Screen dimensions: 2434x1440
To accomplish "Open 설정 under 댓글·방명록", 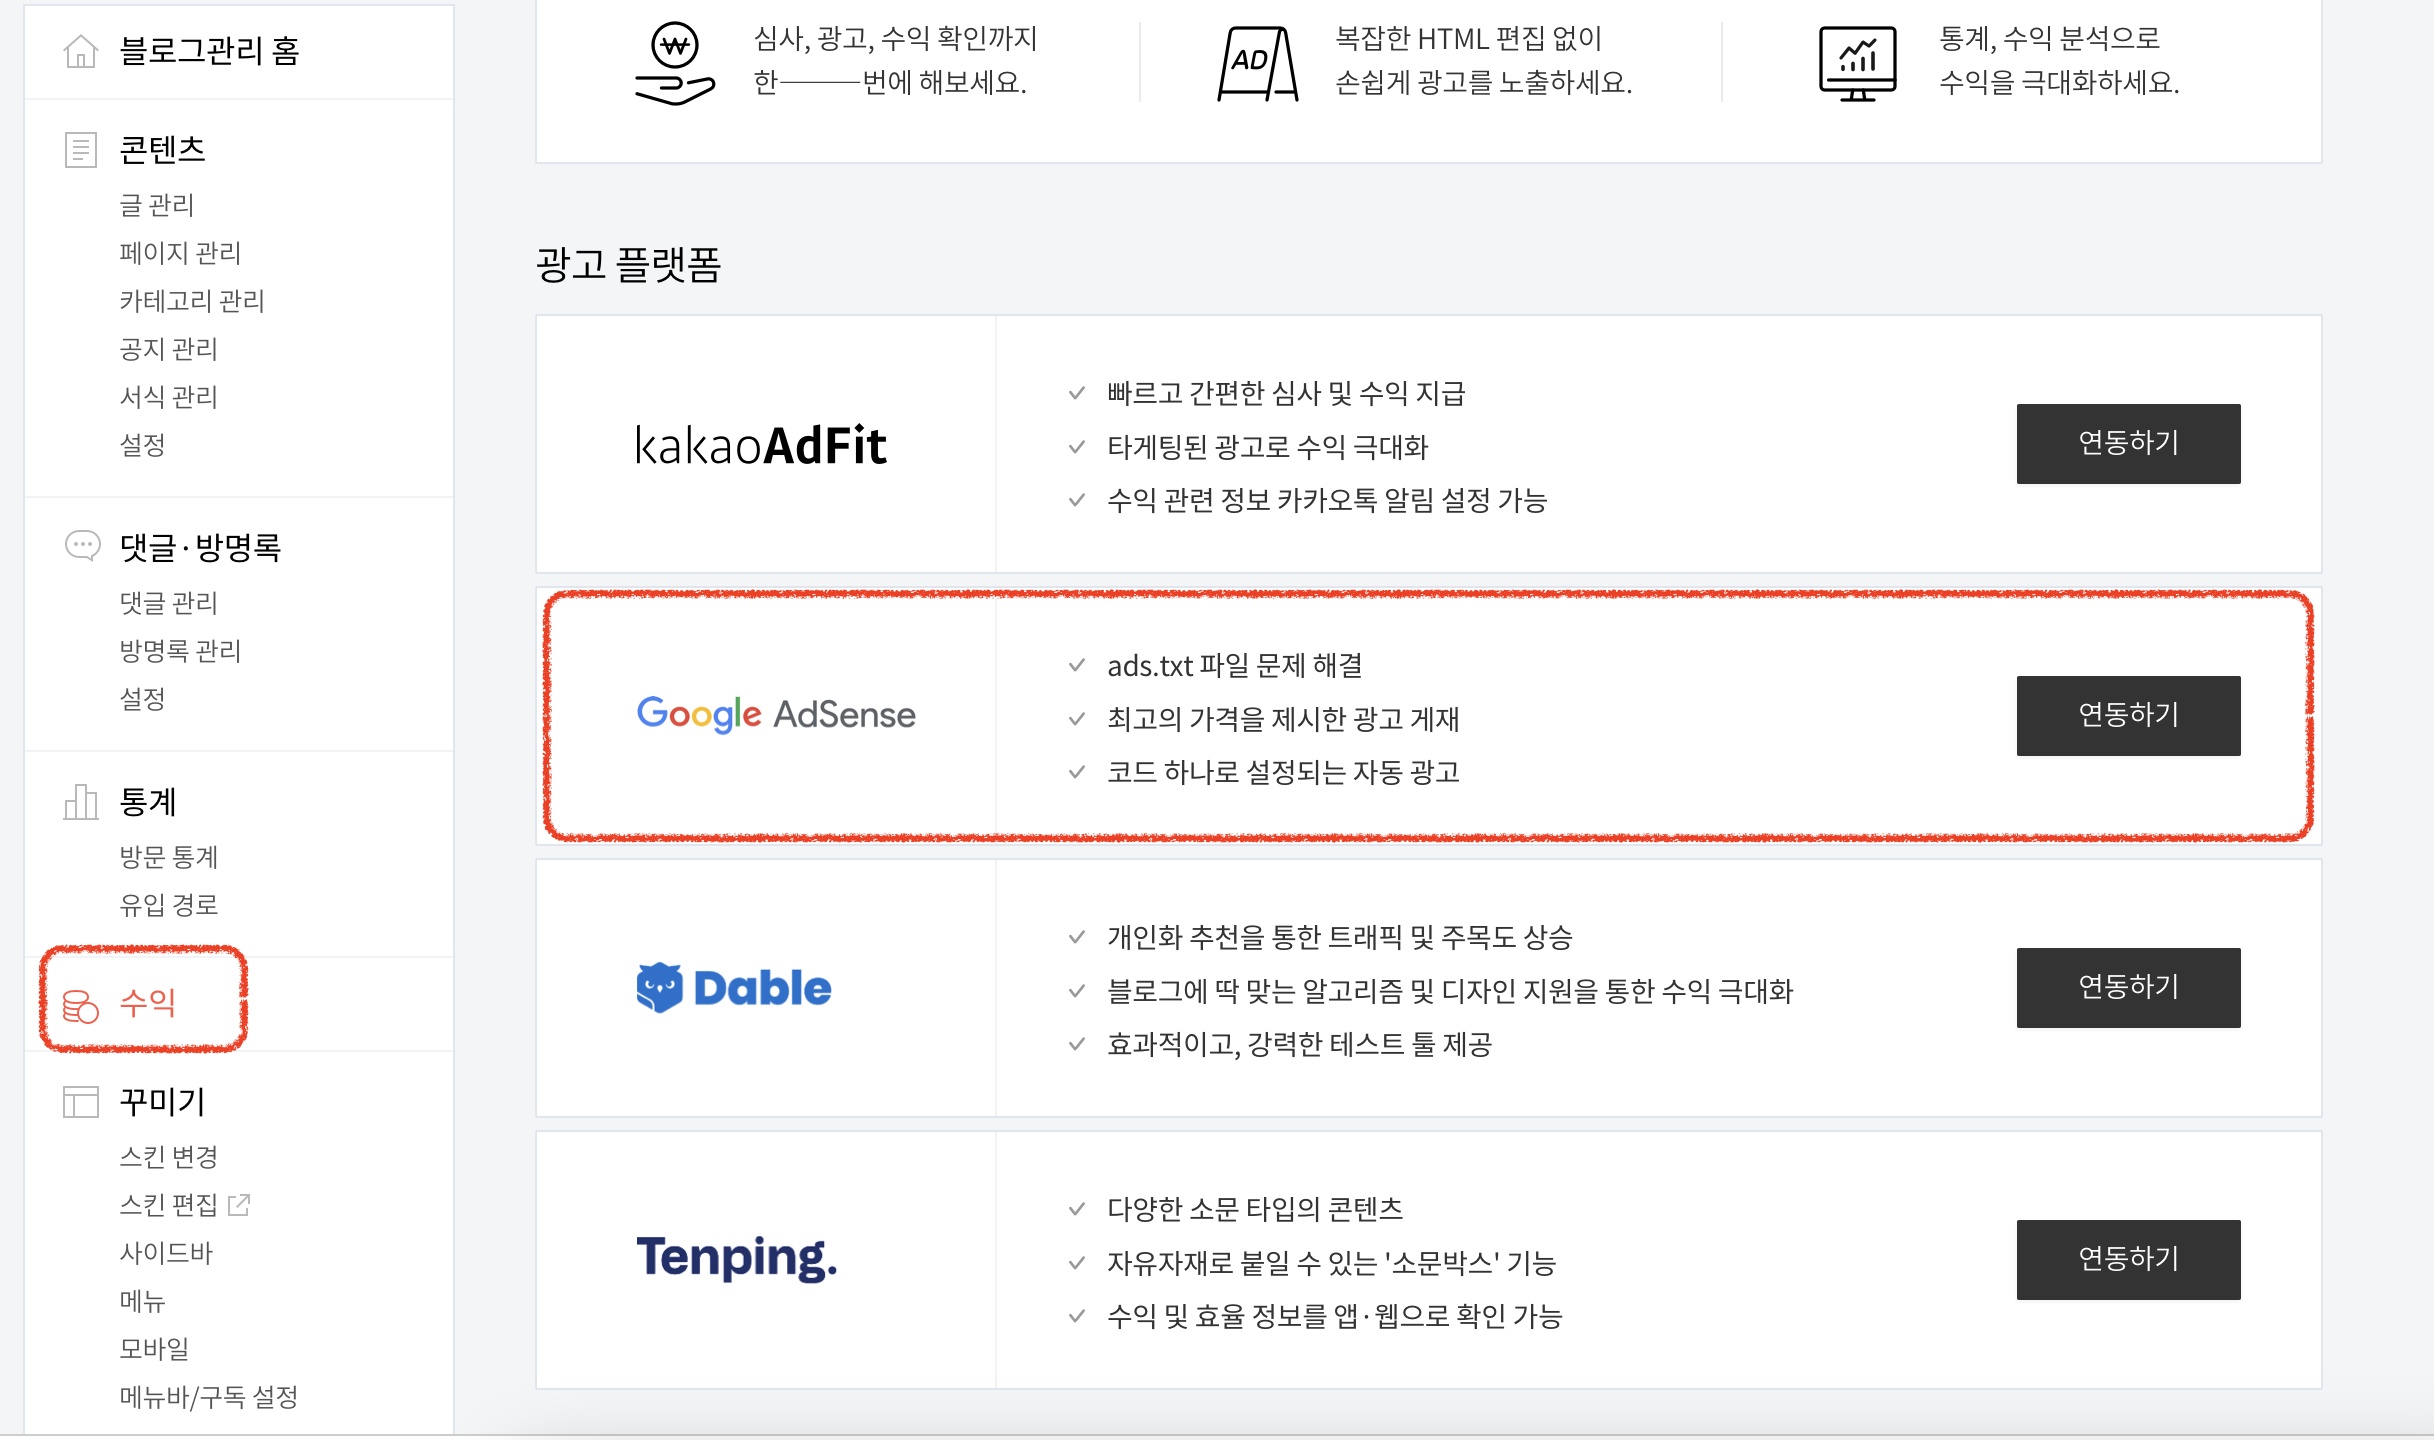I will [143, 699].
